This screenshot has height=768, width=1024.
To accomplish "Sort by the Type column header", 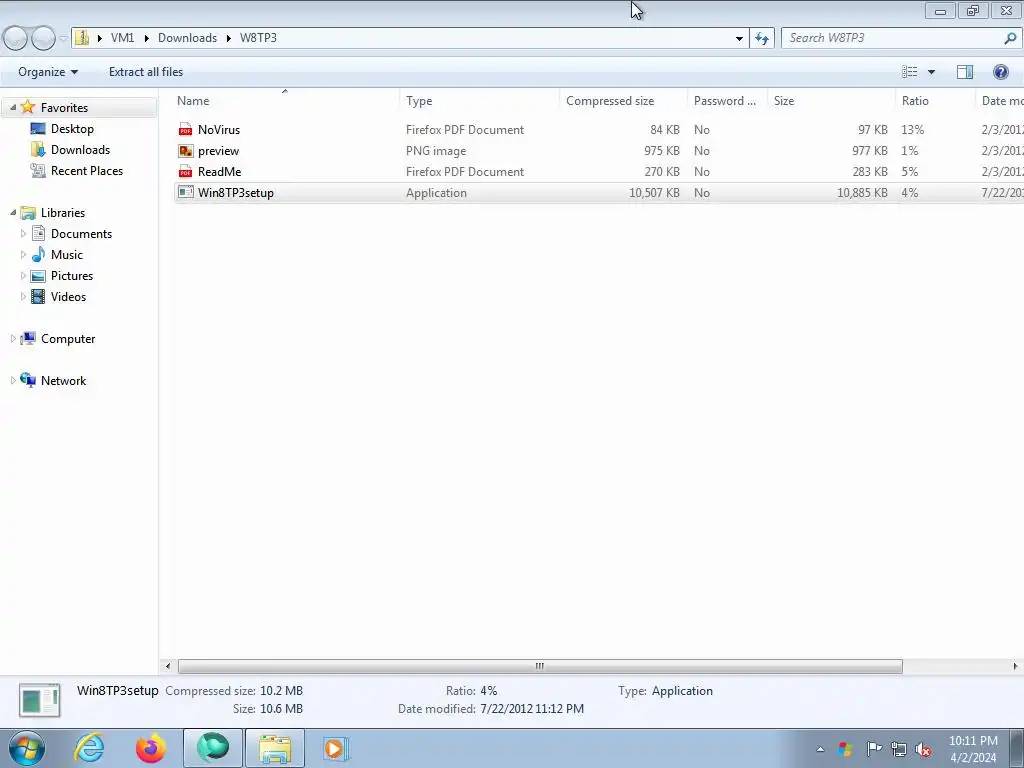I will coord(479,101).
